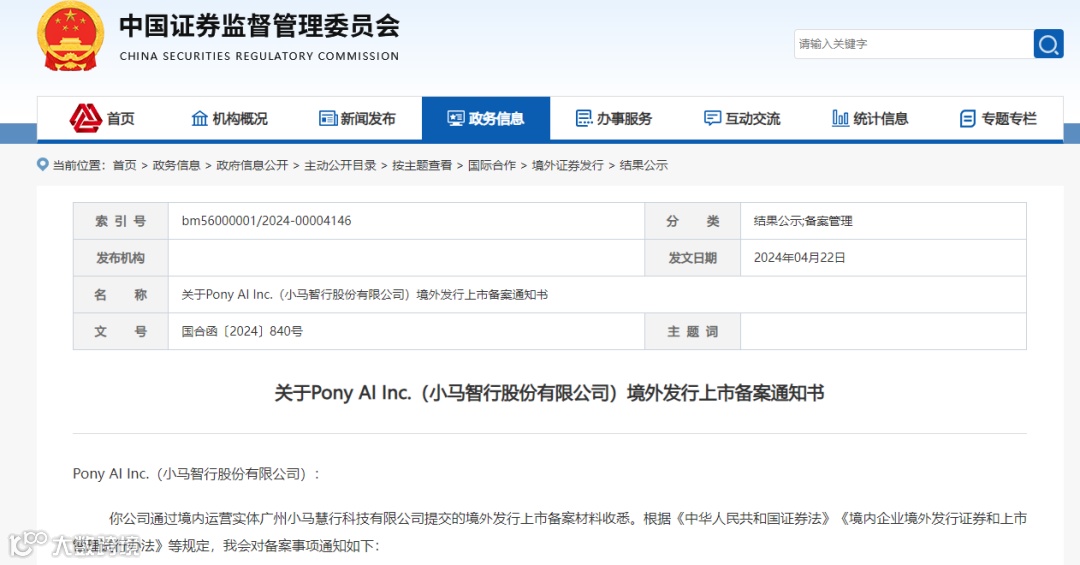
Task: Follow the 按主题查看 breadcrumb link
Action: coord(422,165)
